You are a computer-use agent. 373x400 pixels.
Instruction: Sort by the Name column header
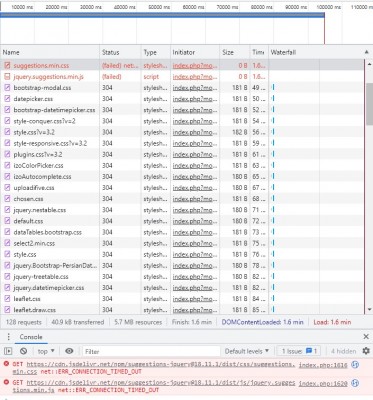(x=50, y=52)
